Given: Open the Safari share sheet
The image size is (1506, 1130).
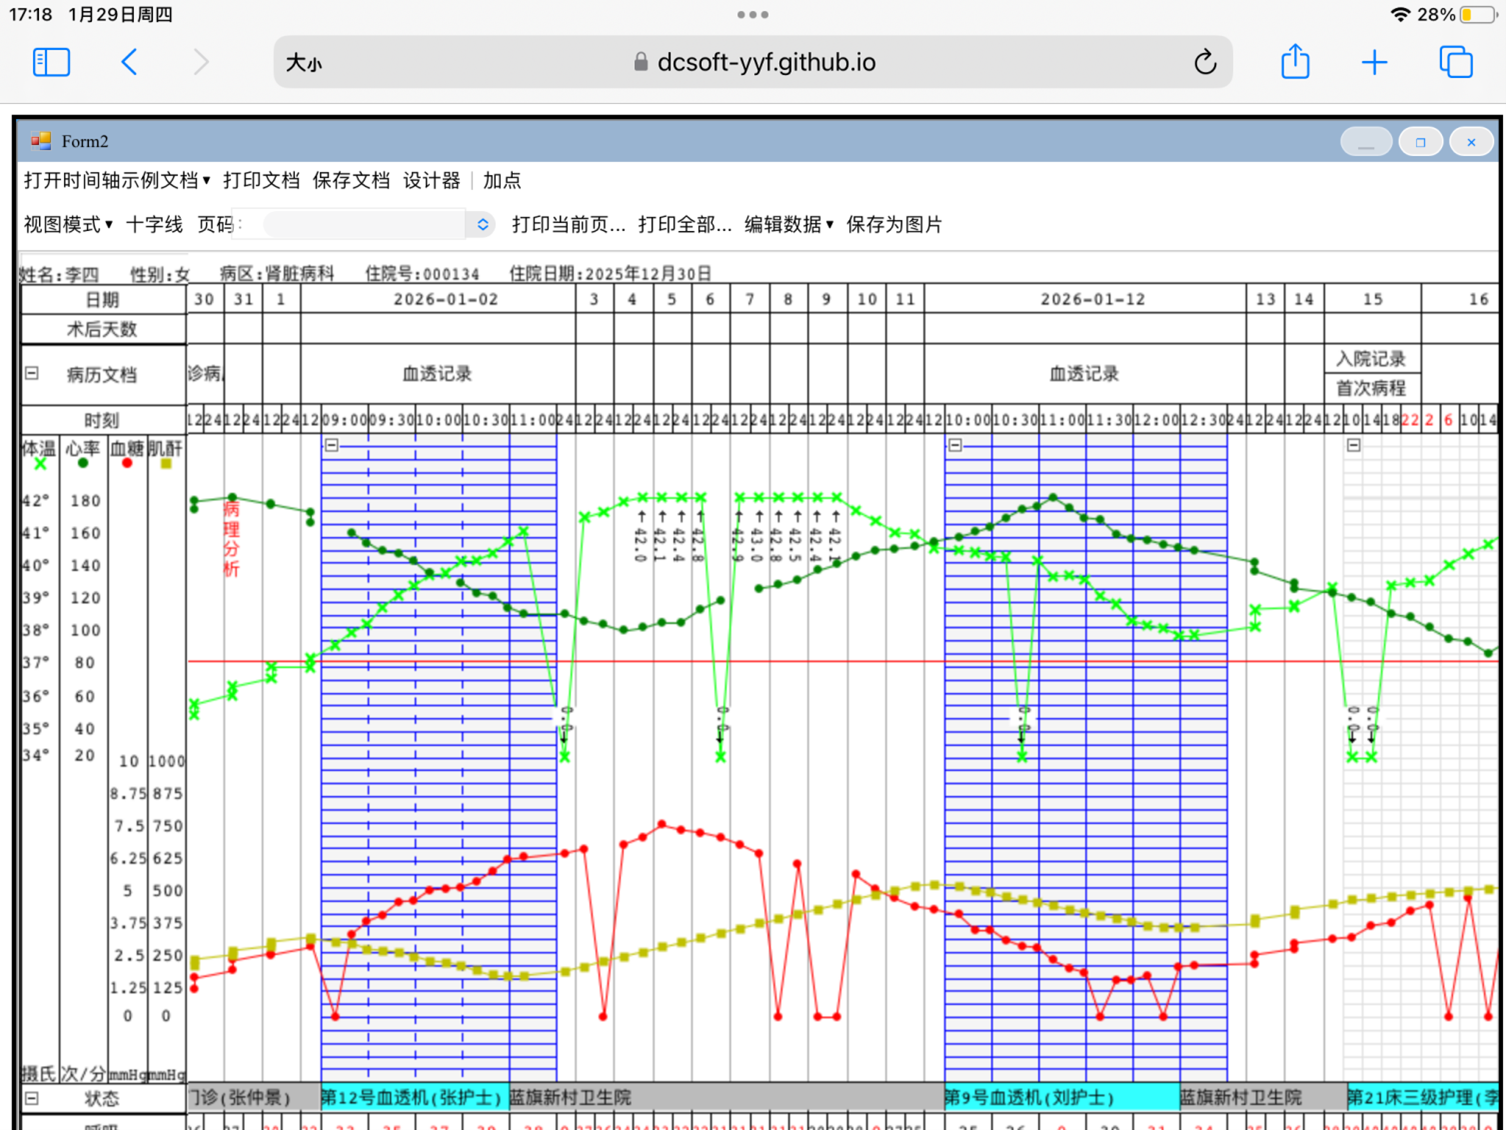Looking at the screenshot, I should pyautogui.click(x=1295, y=61).
